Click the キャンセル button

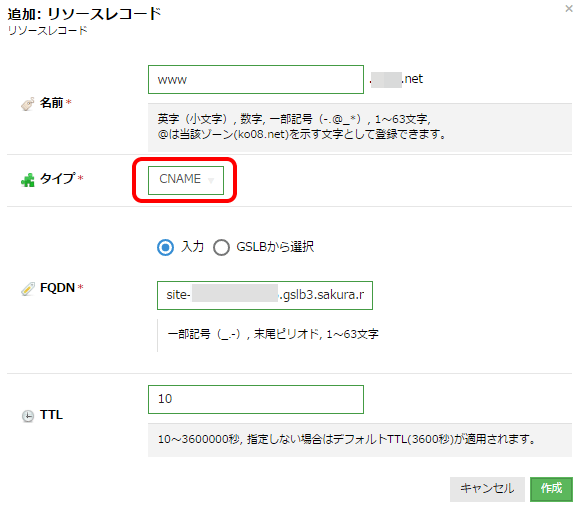(487, 489)
